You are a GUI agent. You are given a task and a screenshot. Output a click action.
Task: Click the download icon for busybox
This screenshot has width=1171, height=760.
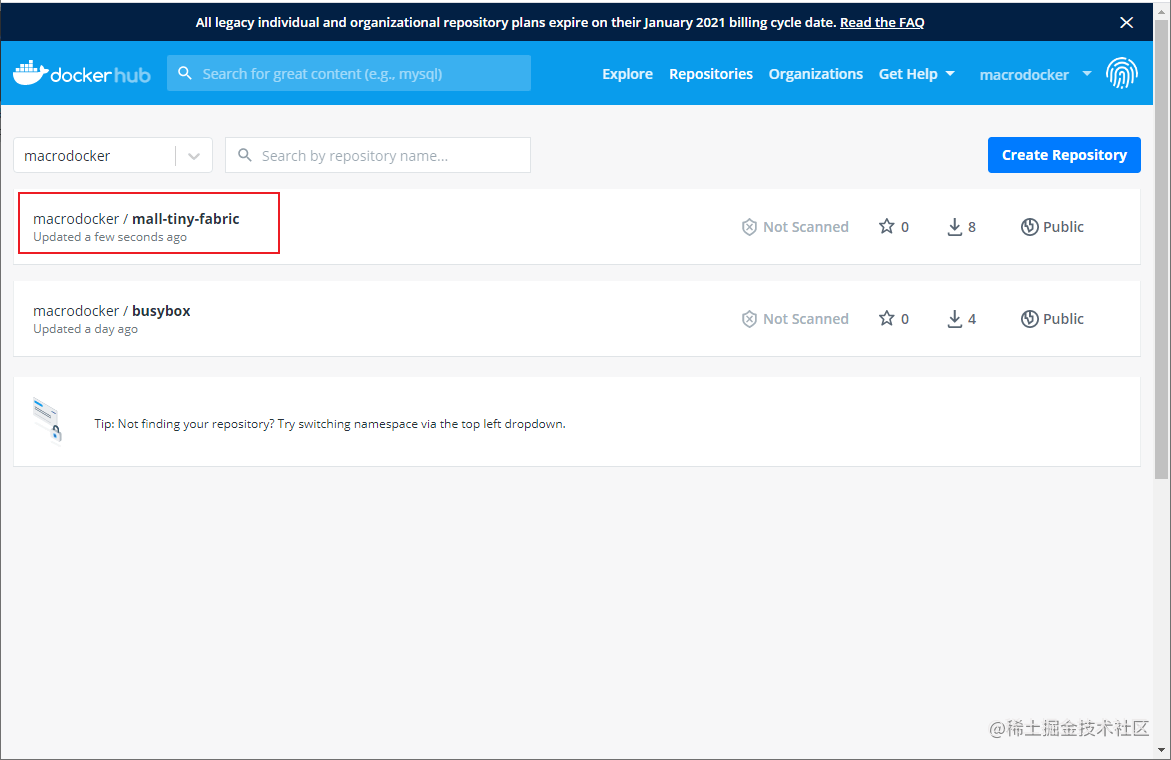[x=954, y=319]
